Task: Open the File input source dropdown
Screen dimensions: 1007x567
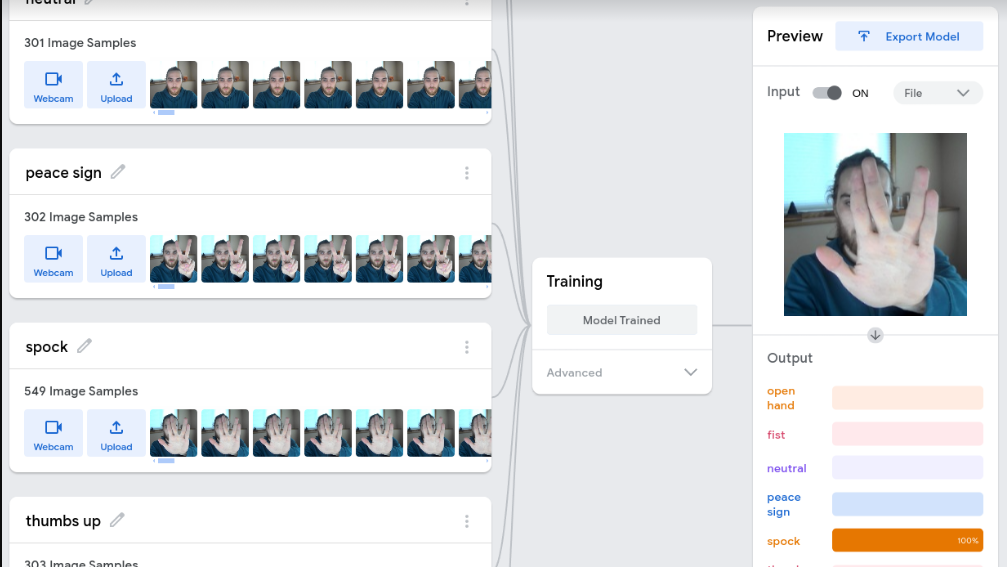Action: pyautogui.click(x=937, y=93)
